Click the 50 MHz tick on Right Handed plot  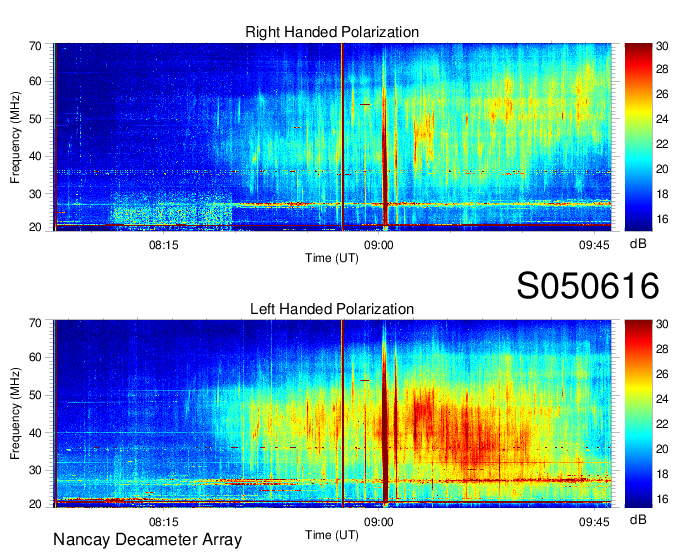(x=35, y=119)
